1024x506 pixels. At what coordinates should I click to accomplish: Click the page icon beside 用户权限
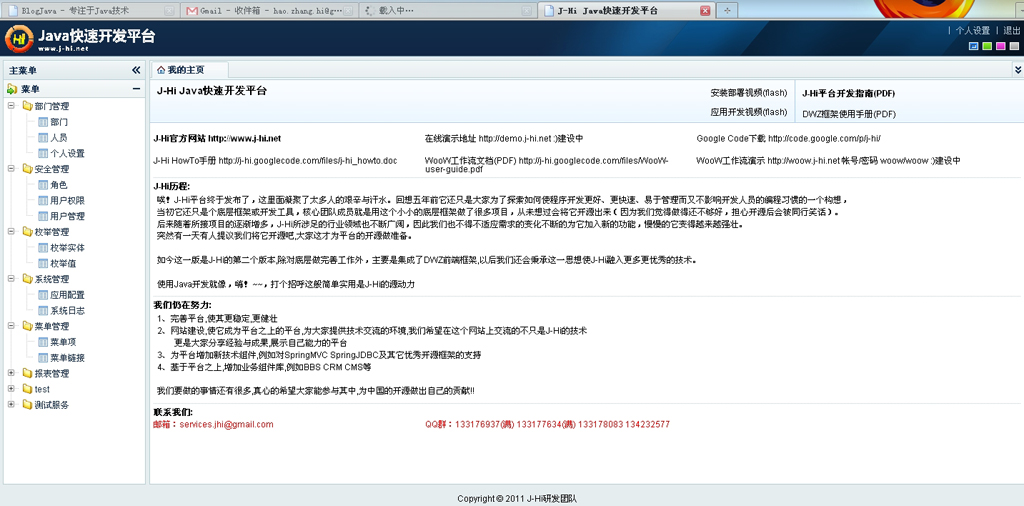[x=43, y=200]
